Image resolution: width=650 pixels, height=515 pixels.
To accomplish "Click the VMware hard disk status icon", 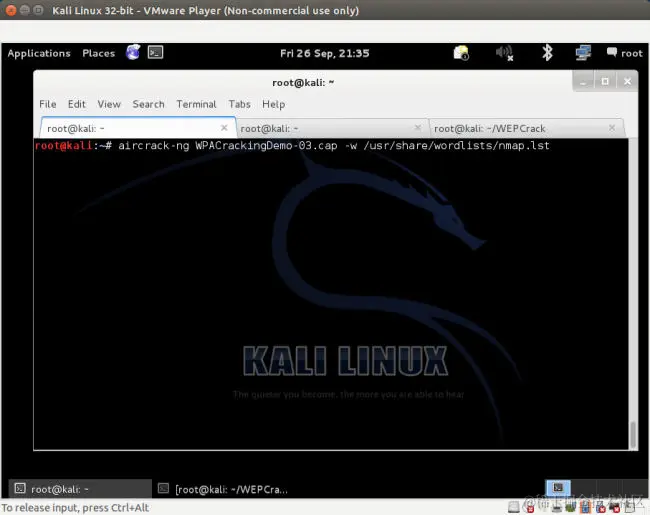I will coord(514,507).
